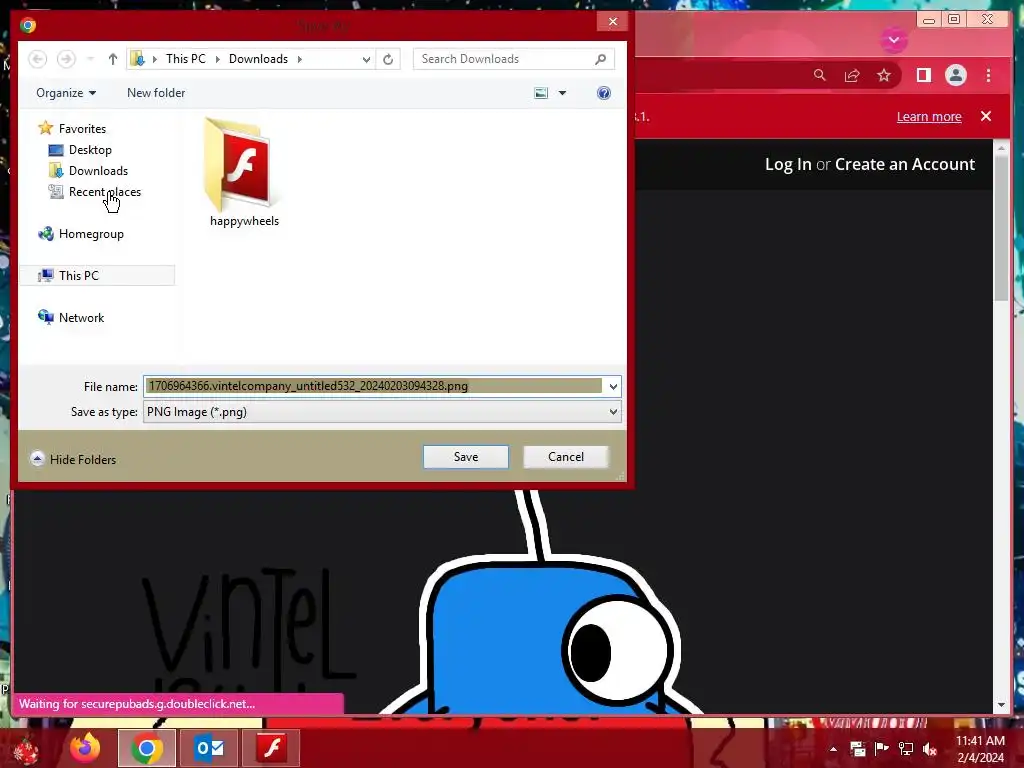Open Action Center flag icon

[881, 749]
